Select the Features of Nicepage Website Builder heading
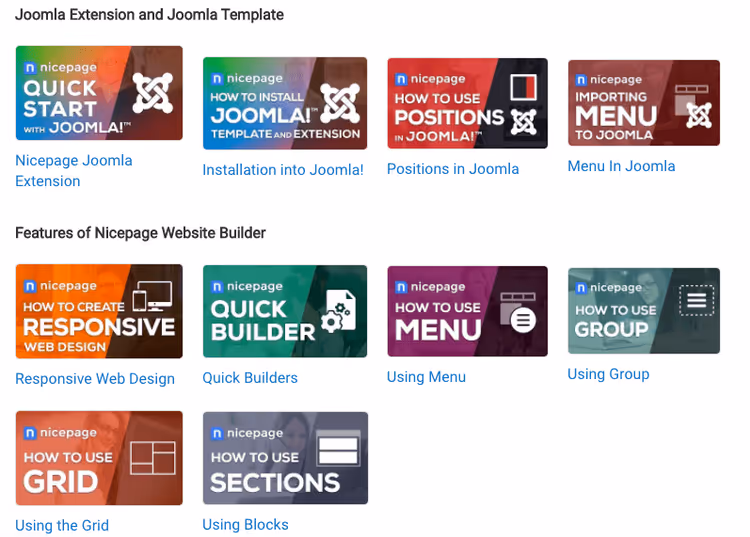750x537 pixels. point(140,233)
